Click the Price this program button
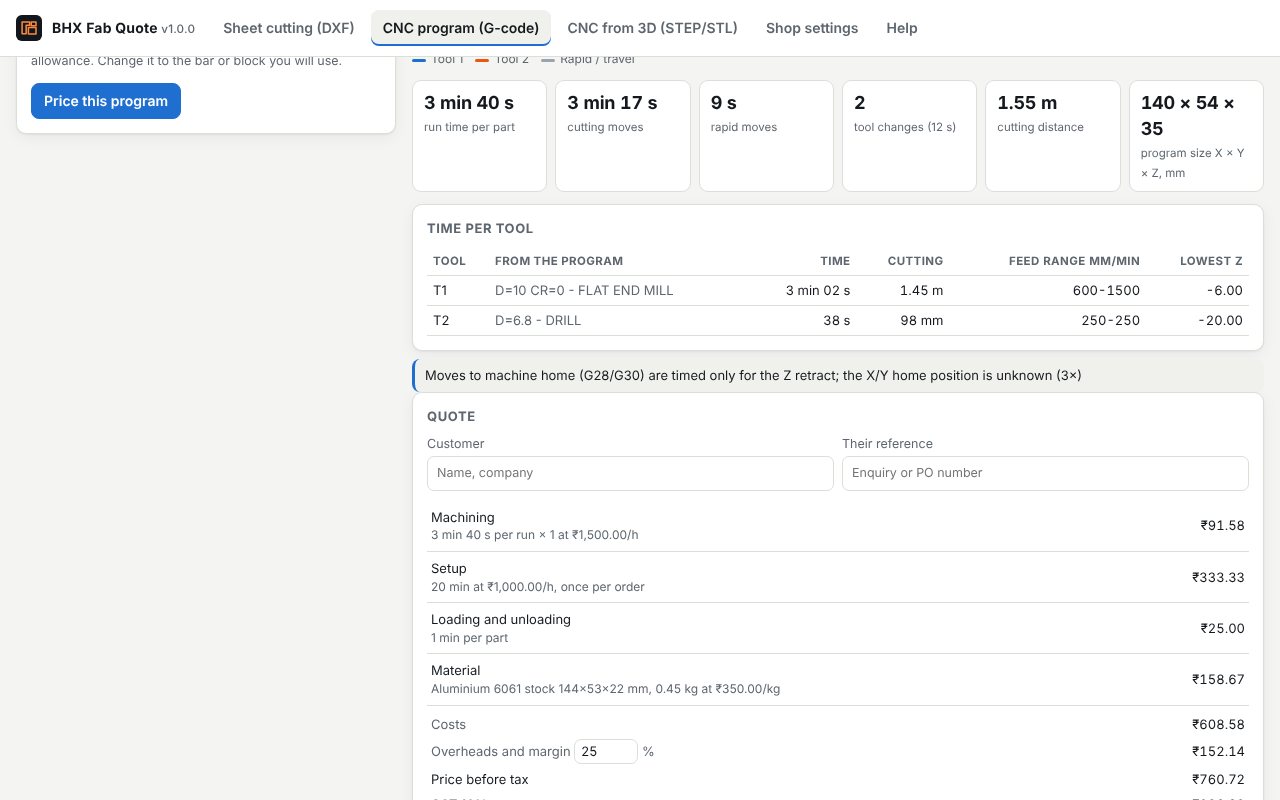The image size is (1280, 800). point(106,101)
